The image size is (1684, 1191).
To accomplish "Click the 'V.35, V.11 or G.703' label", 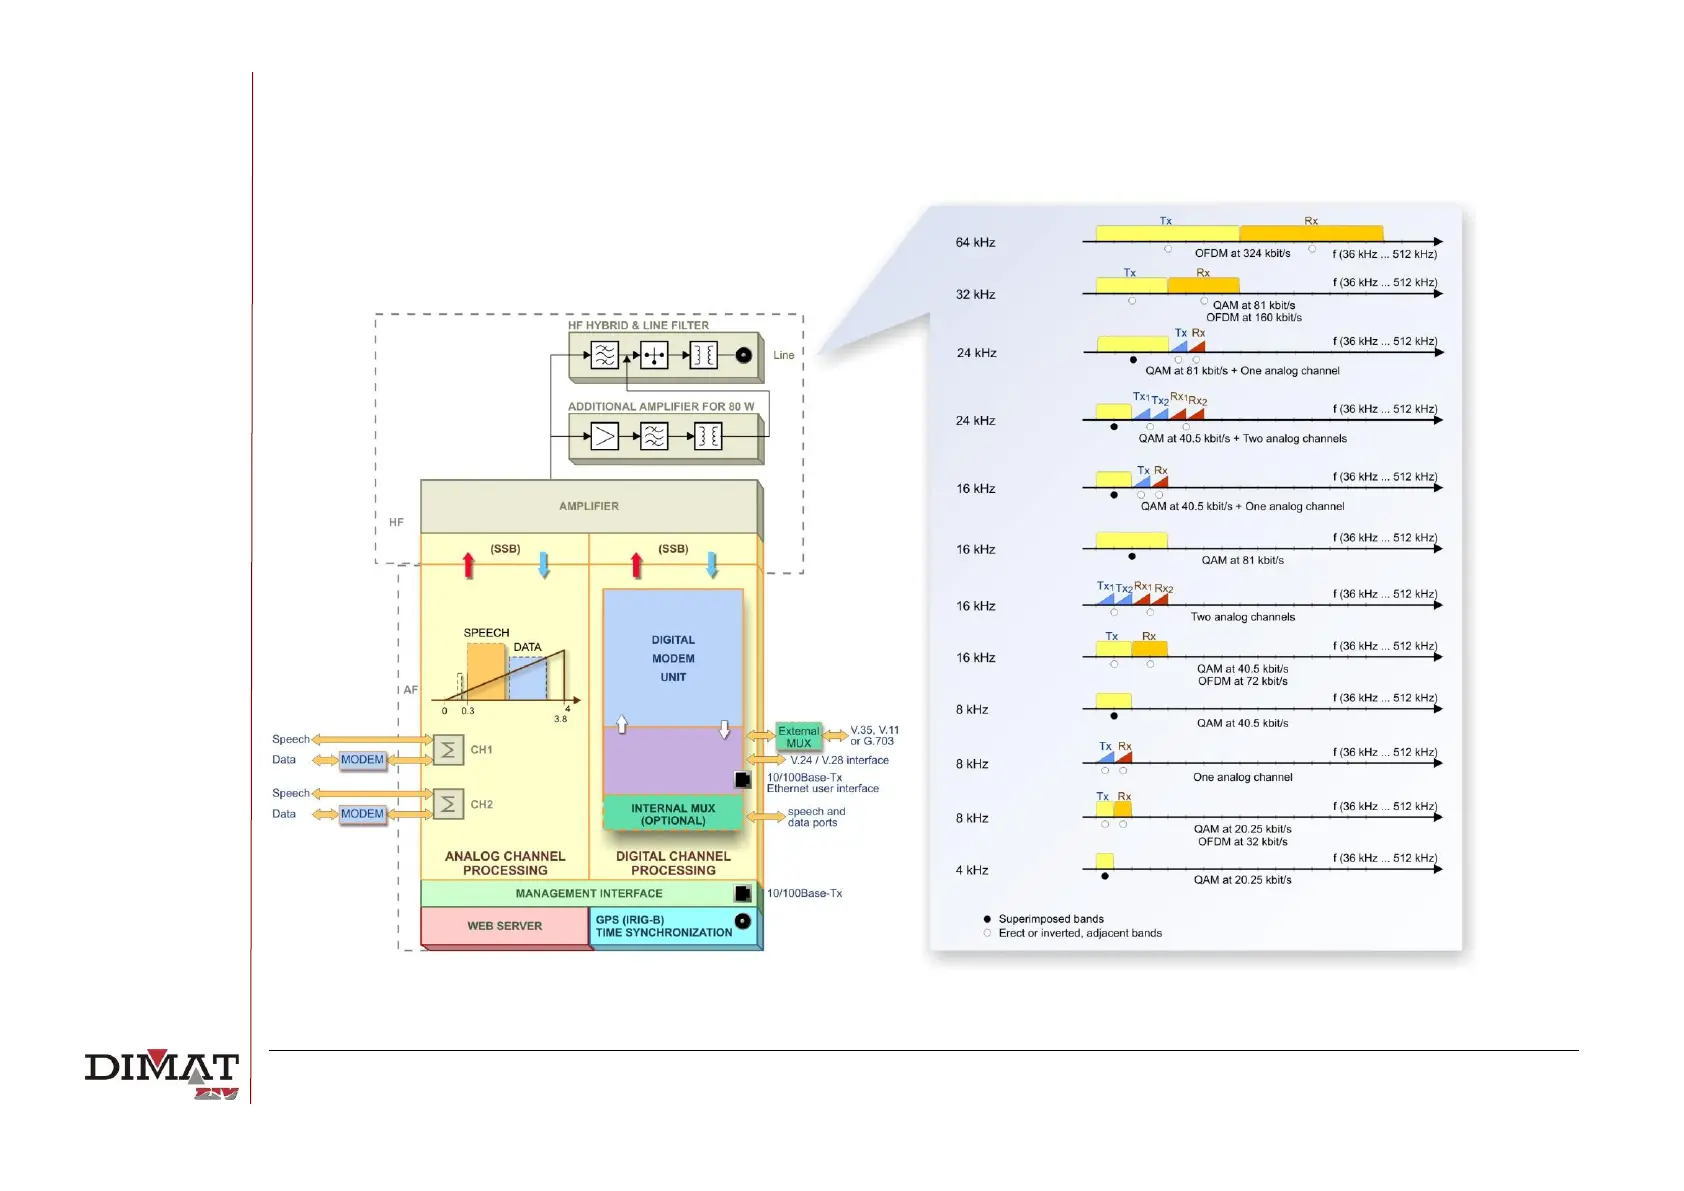I will (874, 736).
